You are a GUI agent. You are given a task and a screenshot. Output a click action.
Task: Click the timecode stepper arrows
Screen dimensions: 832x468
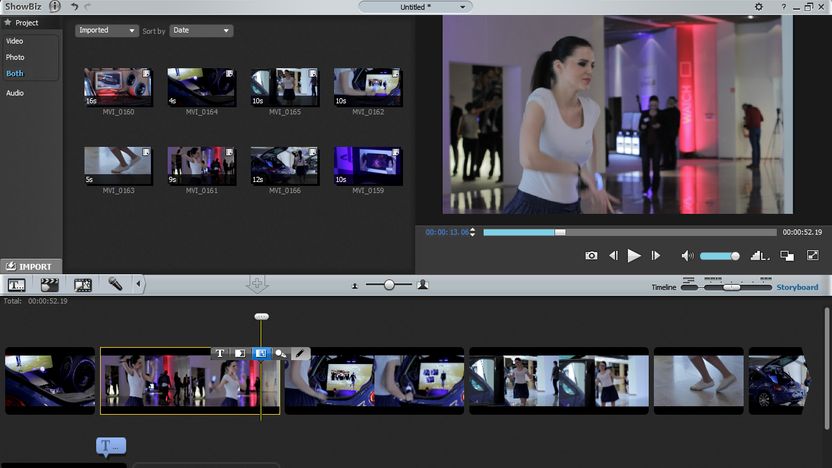click(x=472, y=232)
